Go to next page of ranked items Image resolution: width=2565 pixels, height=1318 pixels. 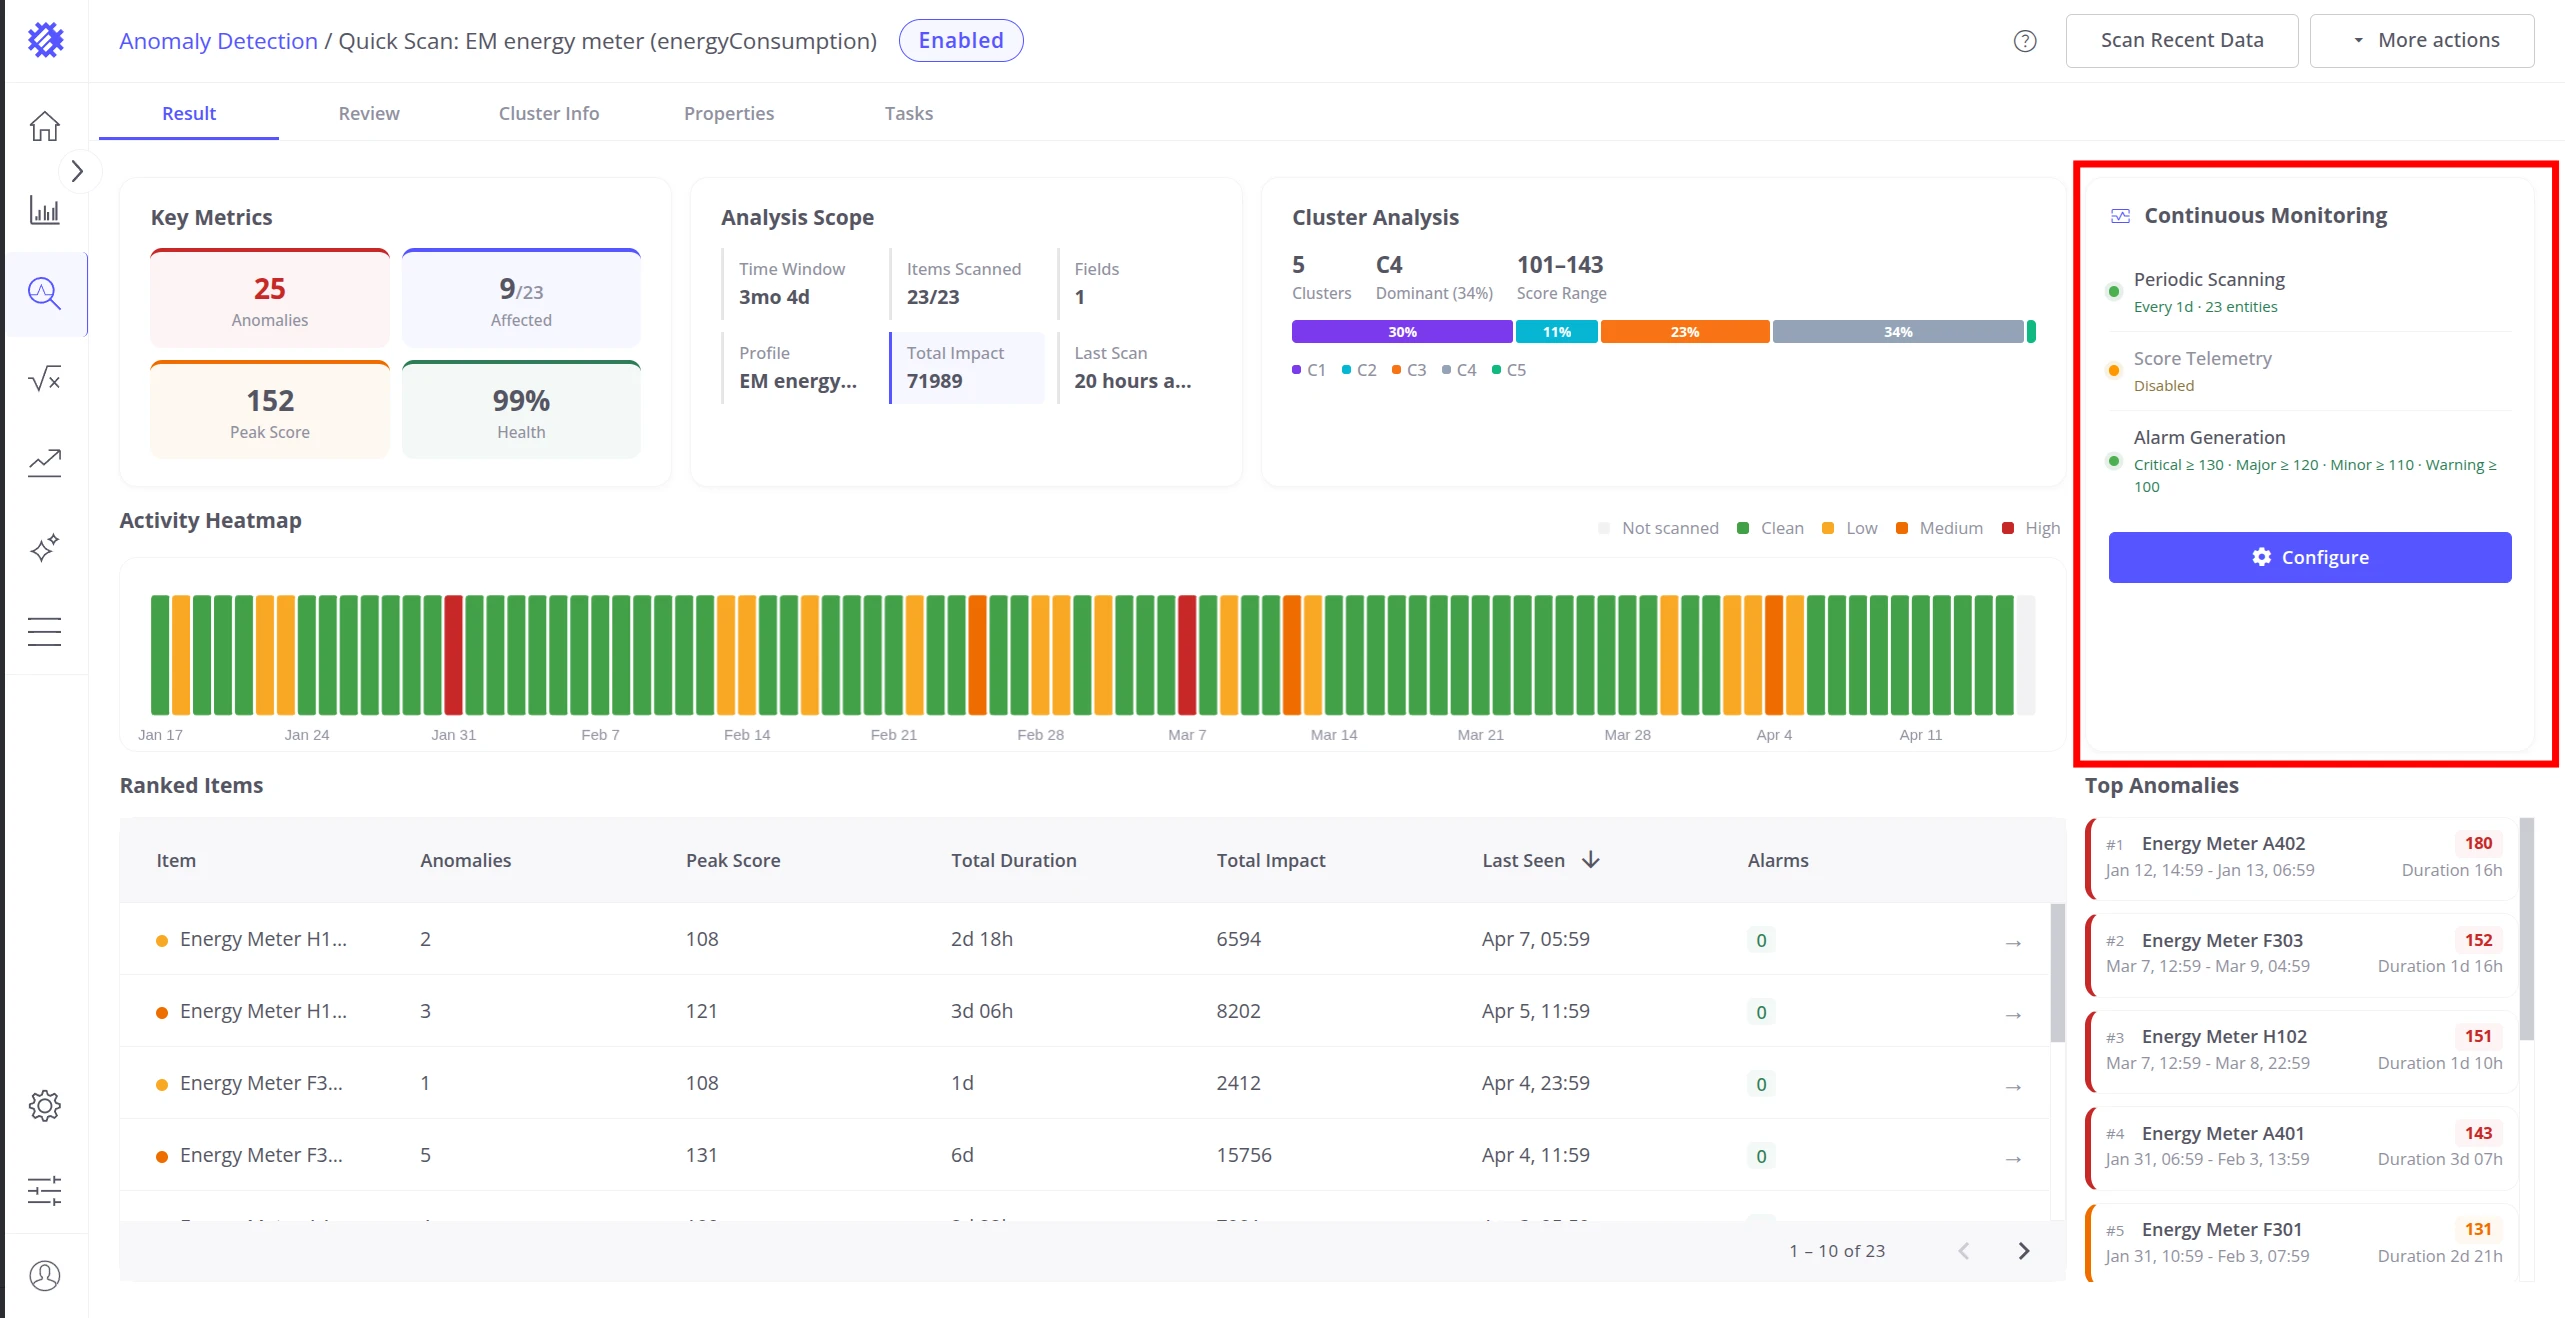point(2024,1251)
